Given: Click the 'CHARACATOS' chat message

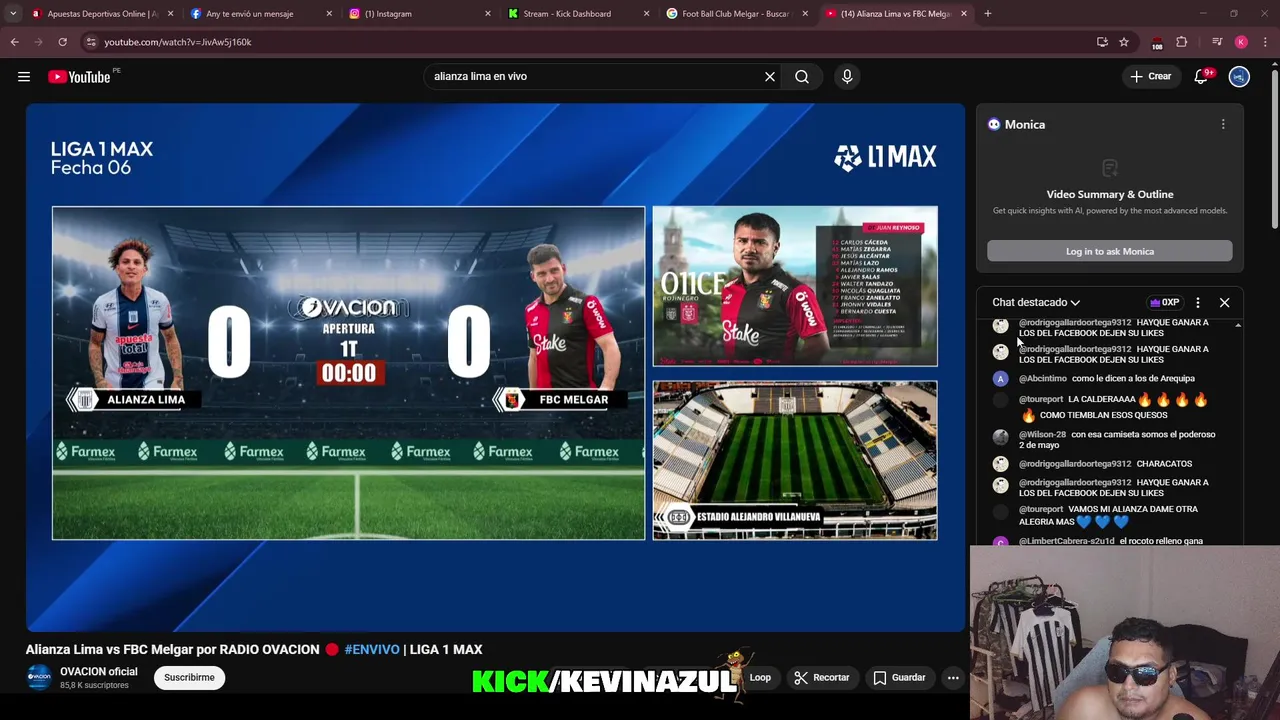Looking at the screenshot, I should pos(1164,463).
